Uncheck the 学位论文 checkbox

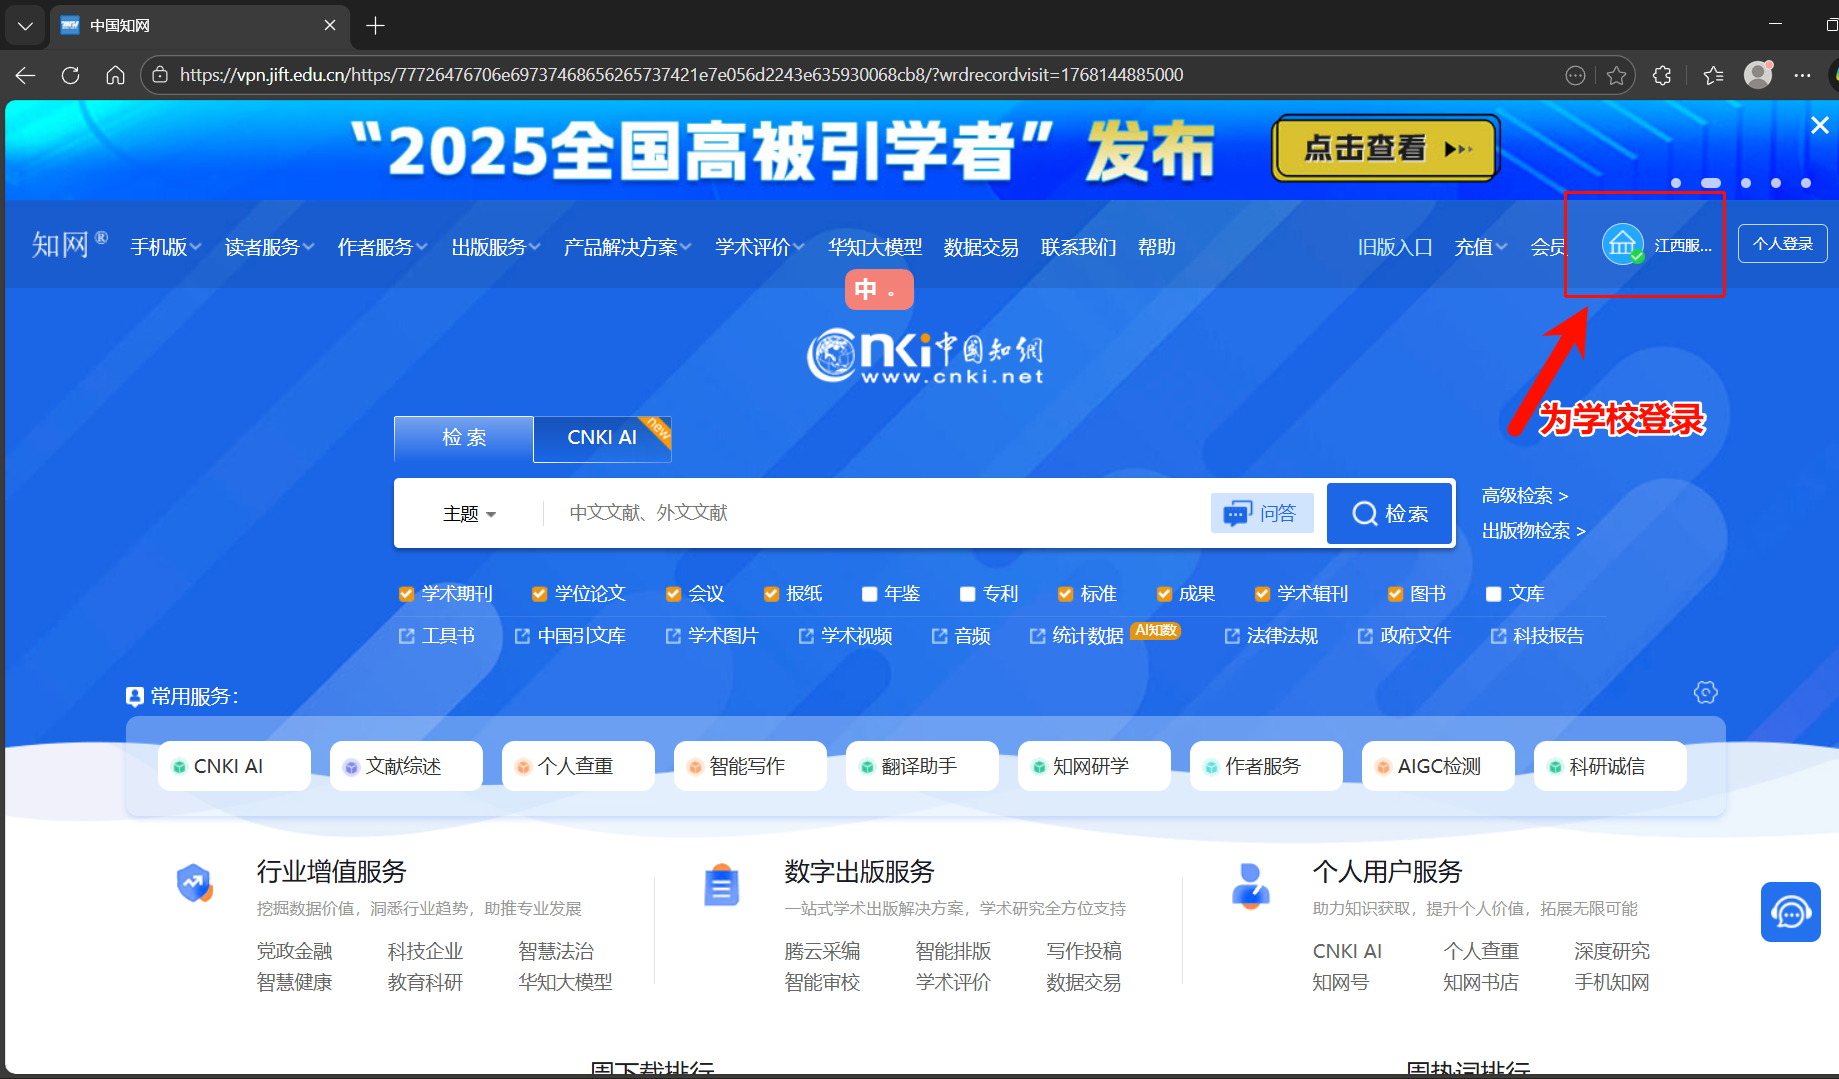[539, 594]
